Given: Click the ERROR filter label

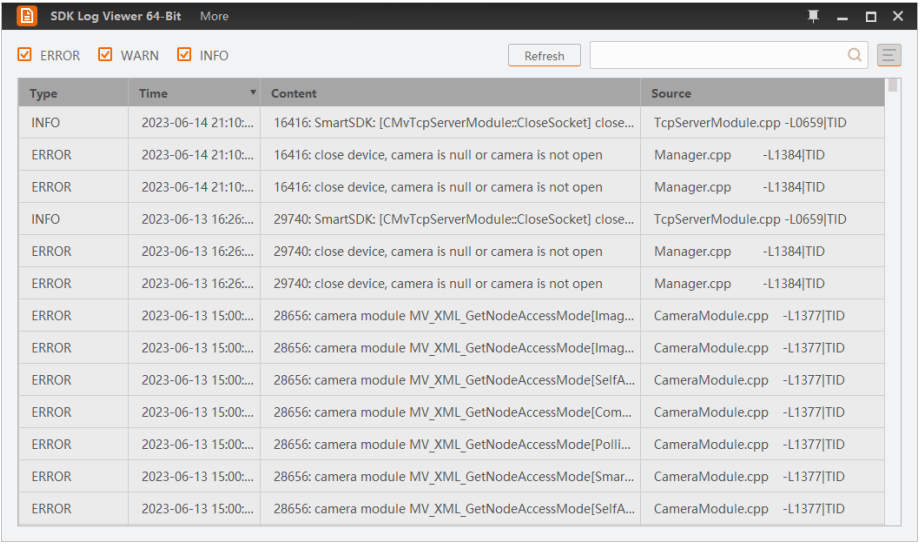Looking at the screenshot, I should (x=60, y=56).
